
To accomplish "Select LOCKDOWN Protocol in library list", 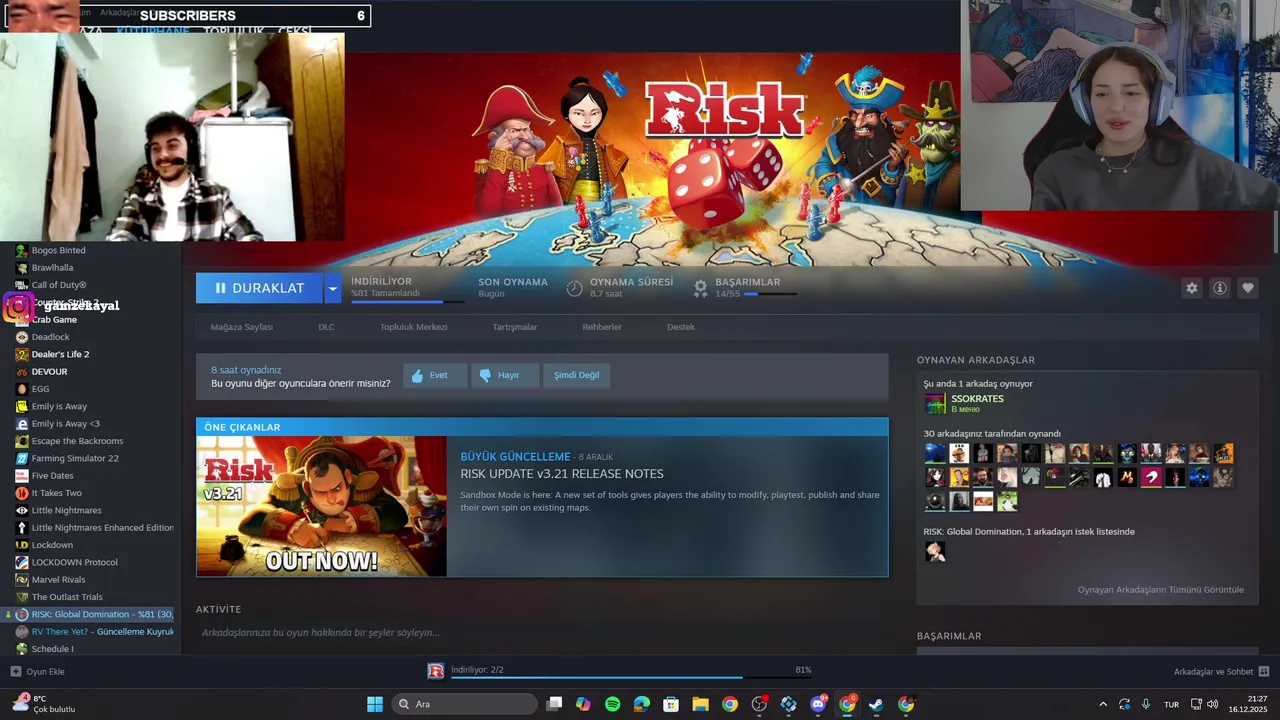I will click(x=74, y=562).
